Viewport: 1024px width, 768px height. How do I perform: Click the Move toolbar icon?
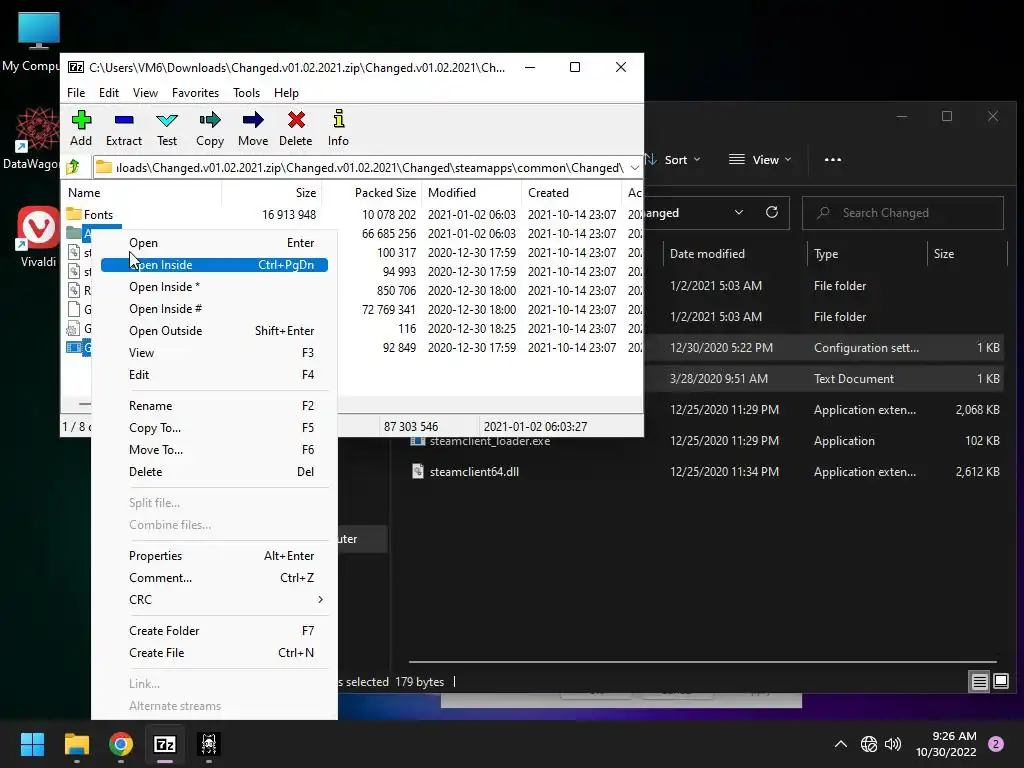click(x=253, y=128)
